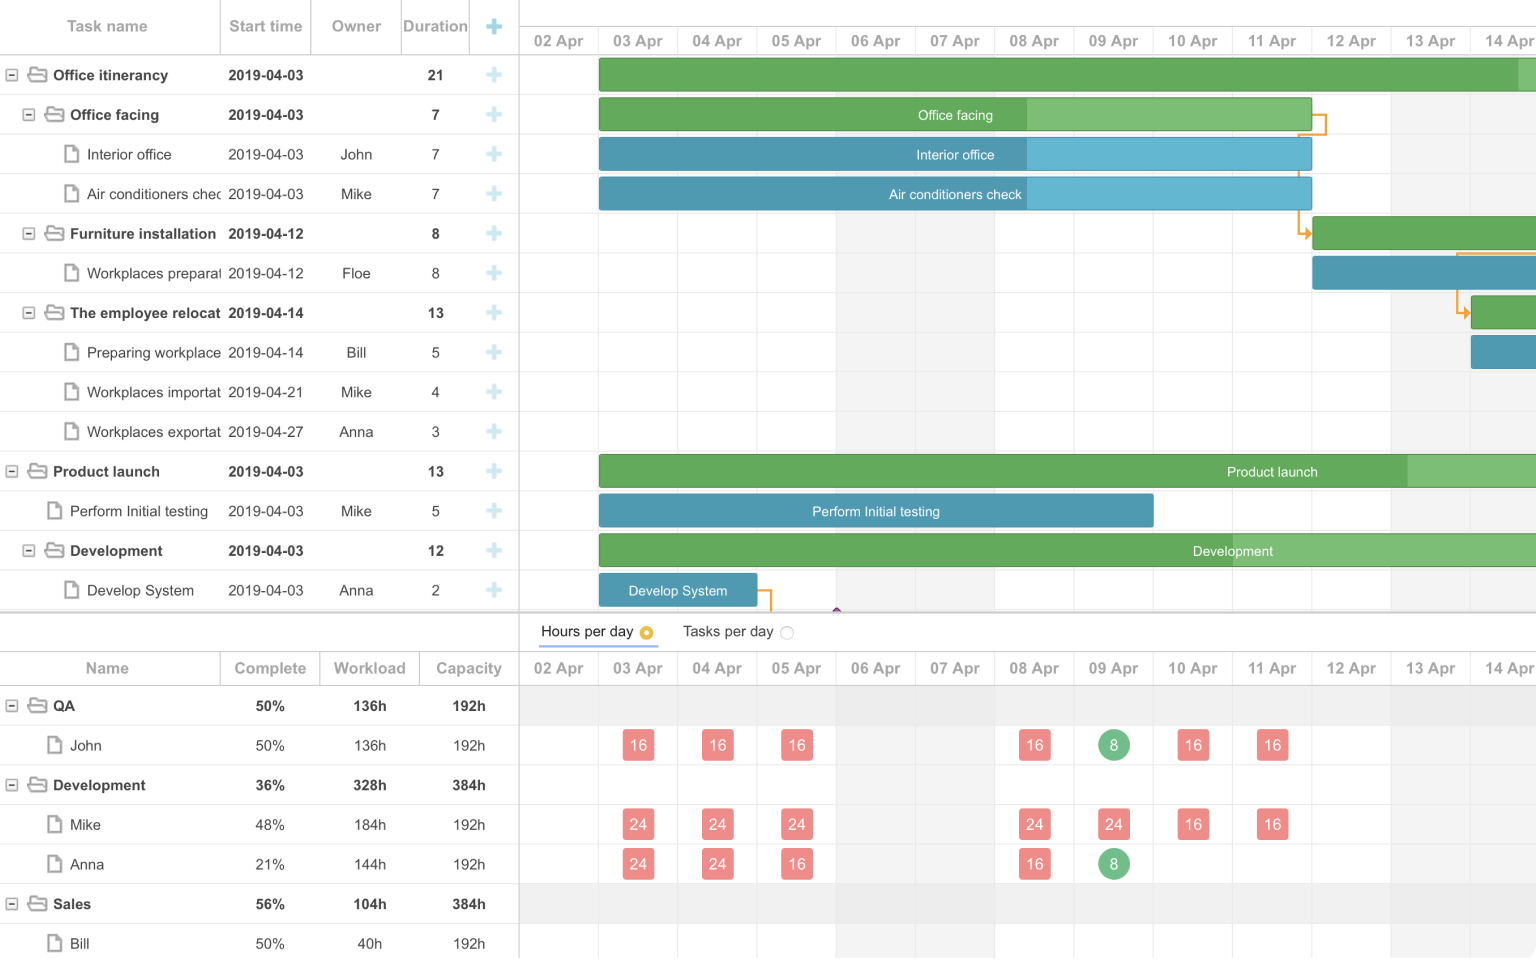Click the plus icon for Product launch
This screenshot has width=1536, height=960.
[494, 471]
